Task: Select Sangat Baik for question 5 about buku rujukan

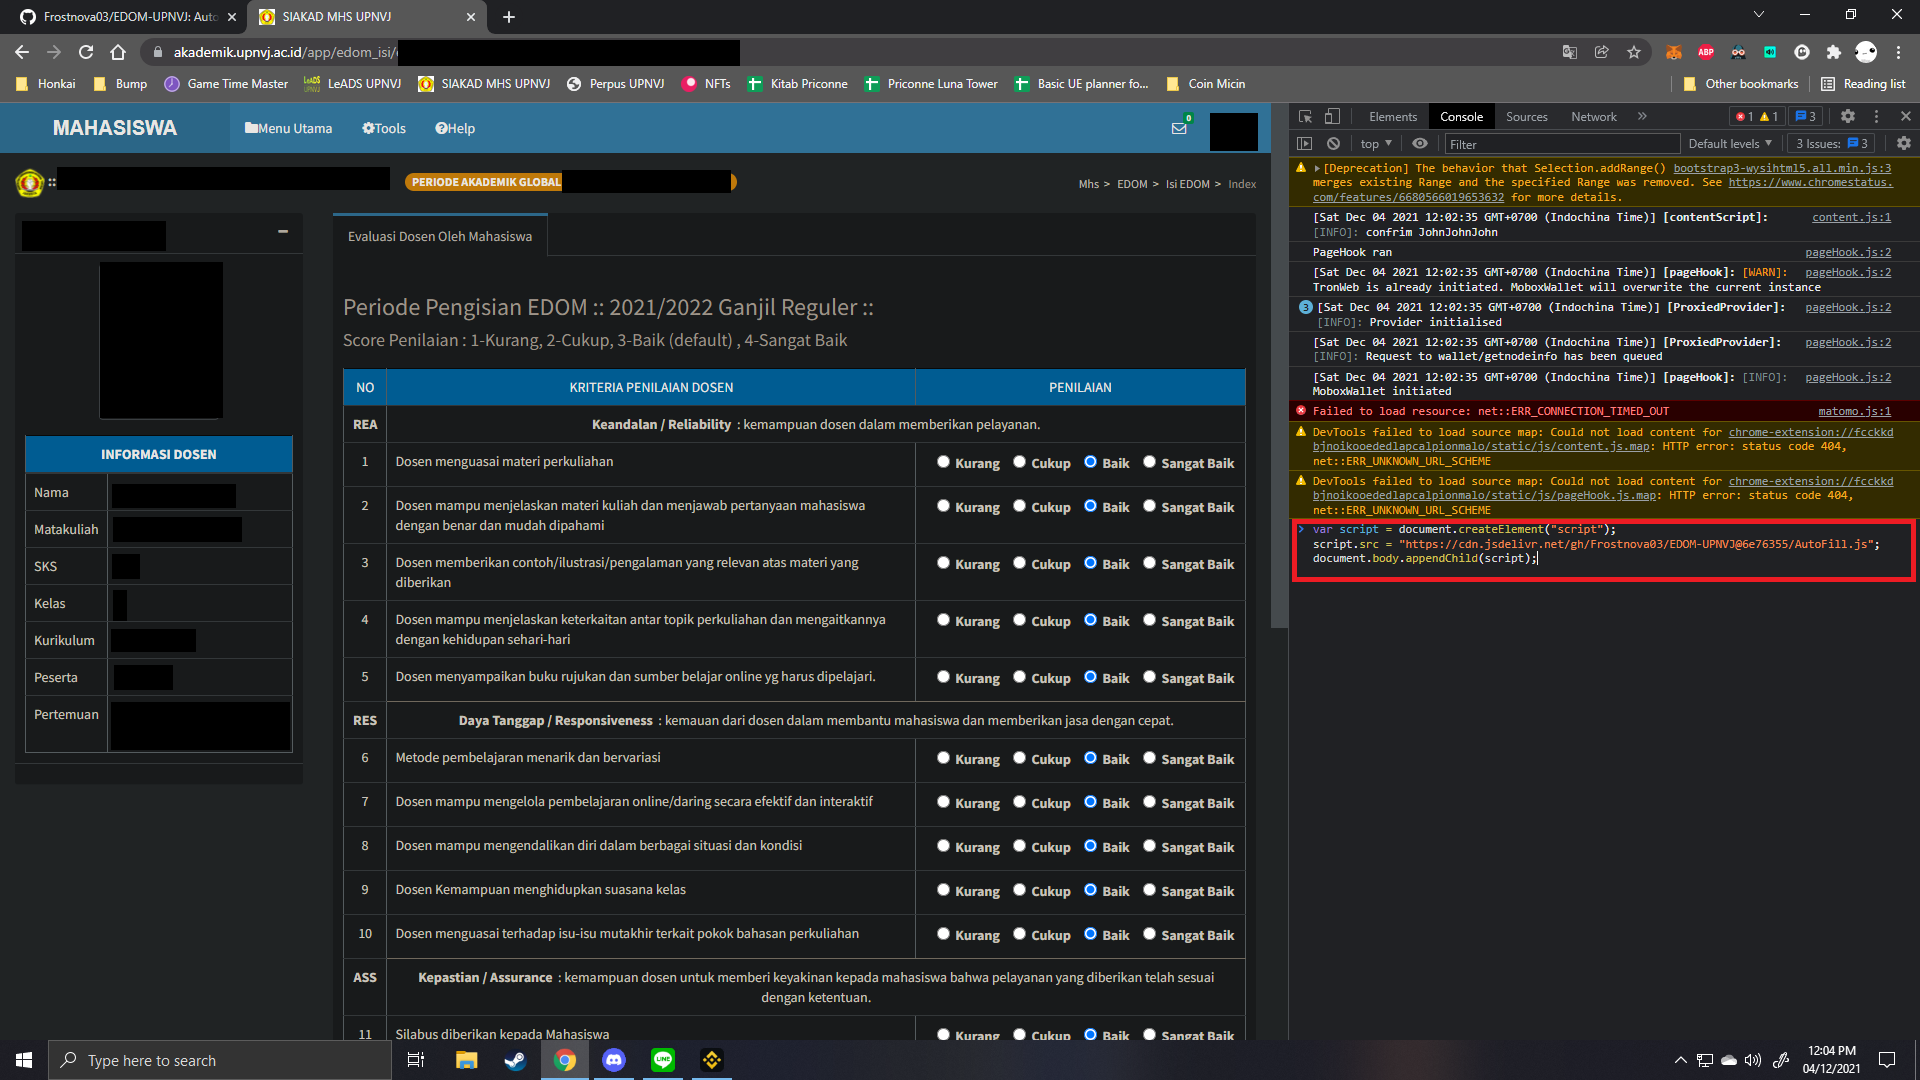Action: [1150, 678]
